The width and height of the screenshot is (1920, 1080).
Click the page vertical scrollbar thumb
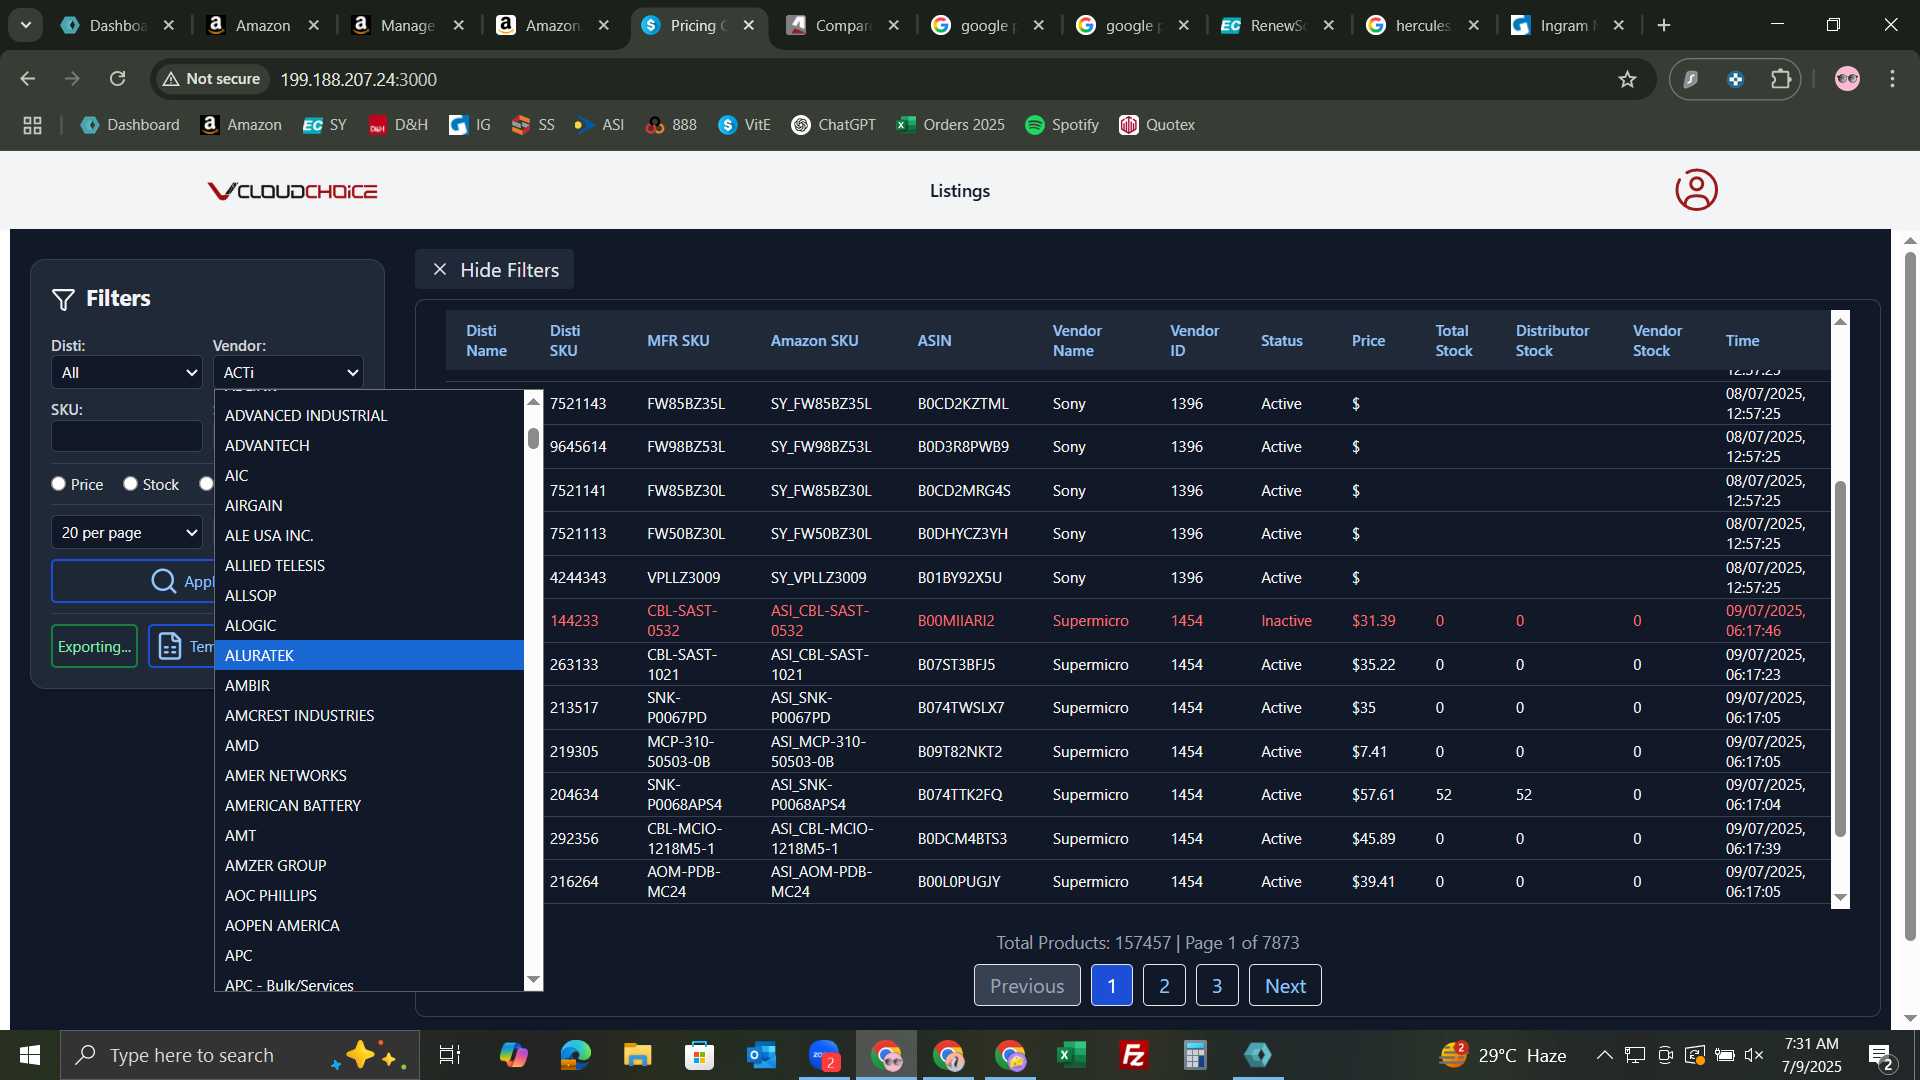[x=1910, y=596]
